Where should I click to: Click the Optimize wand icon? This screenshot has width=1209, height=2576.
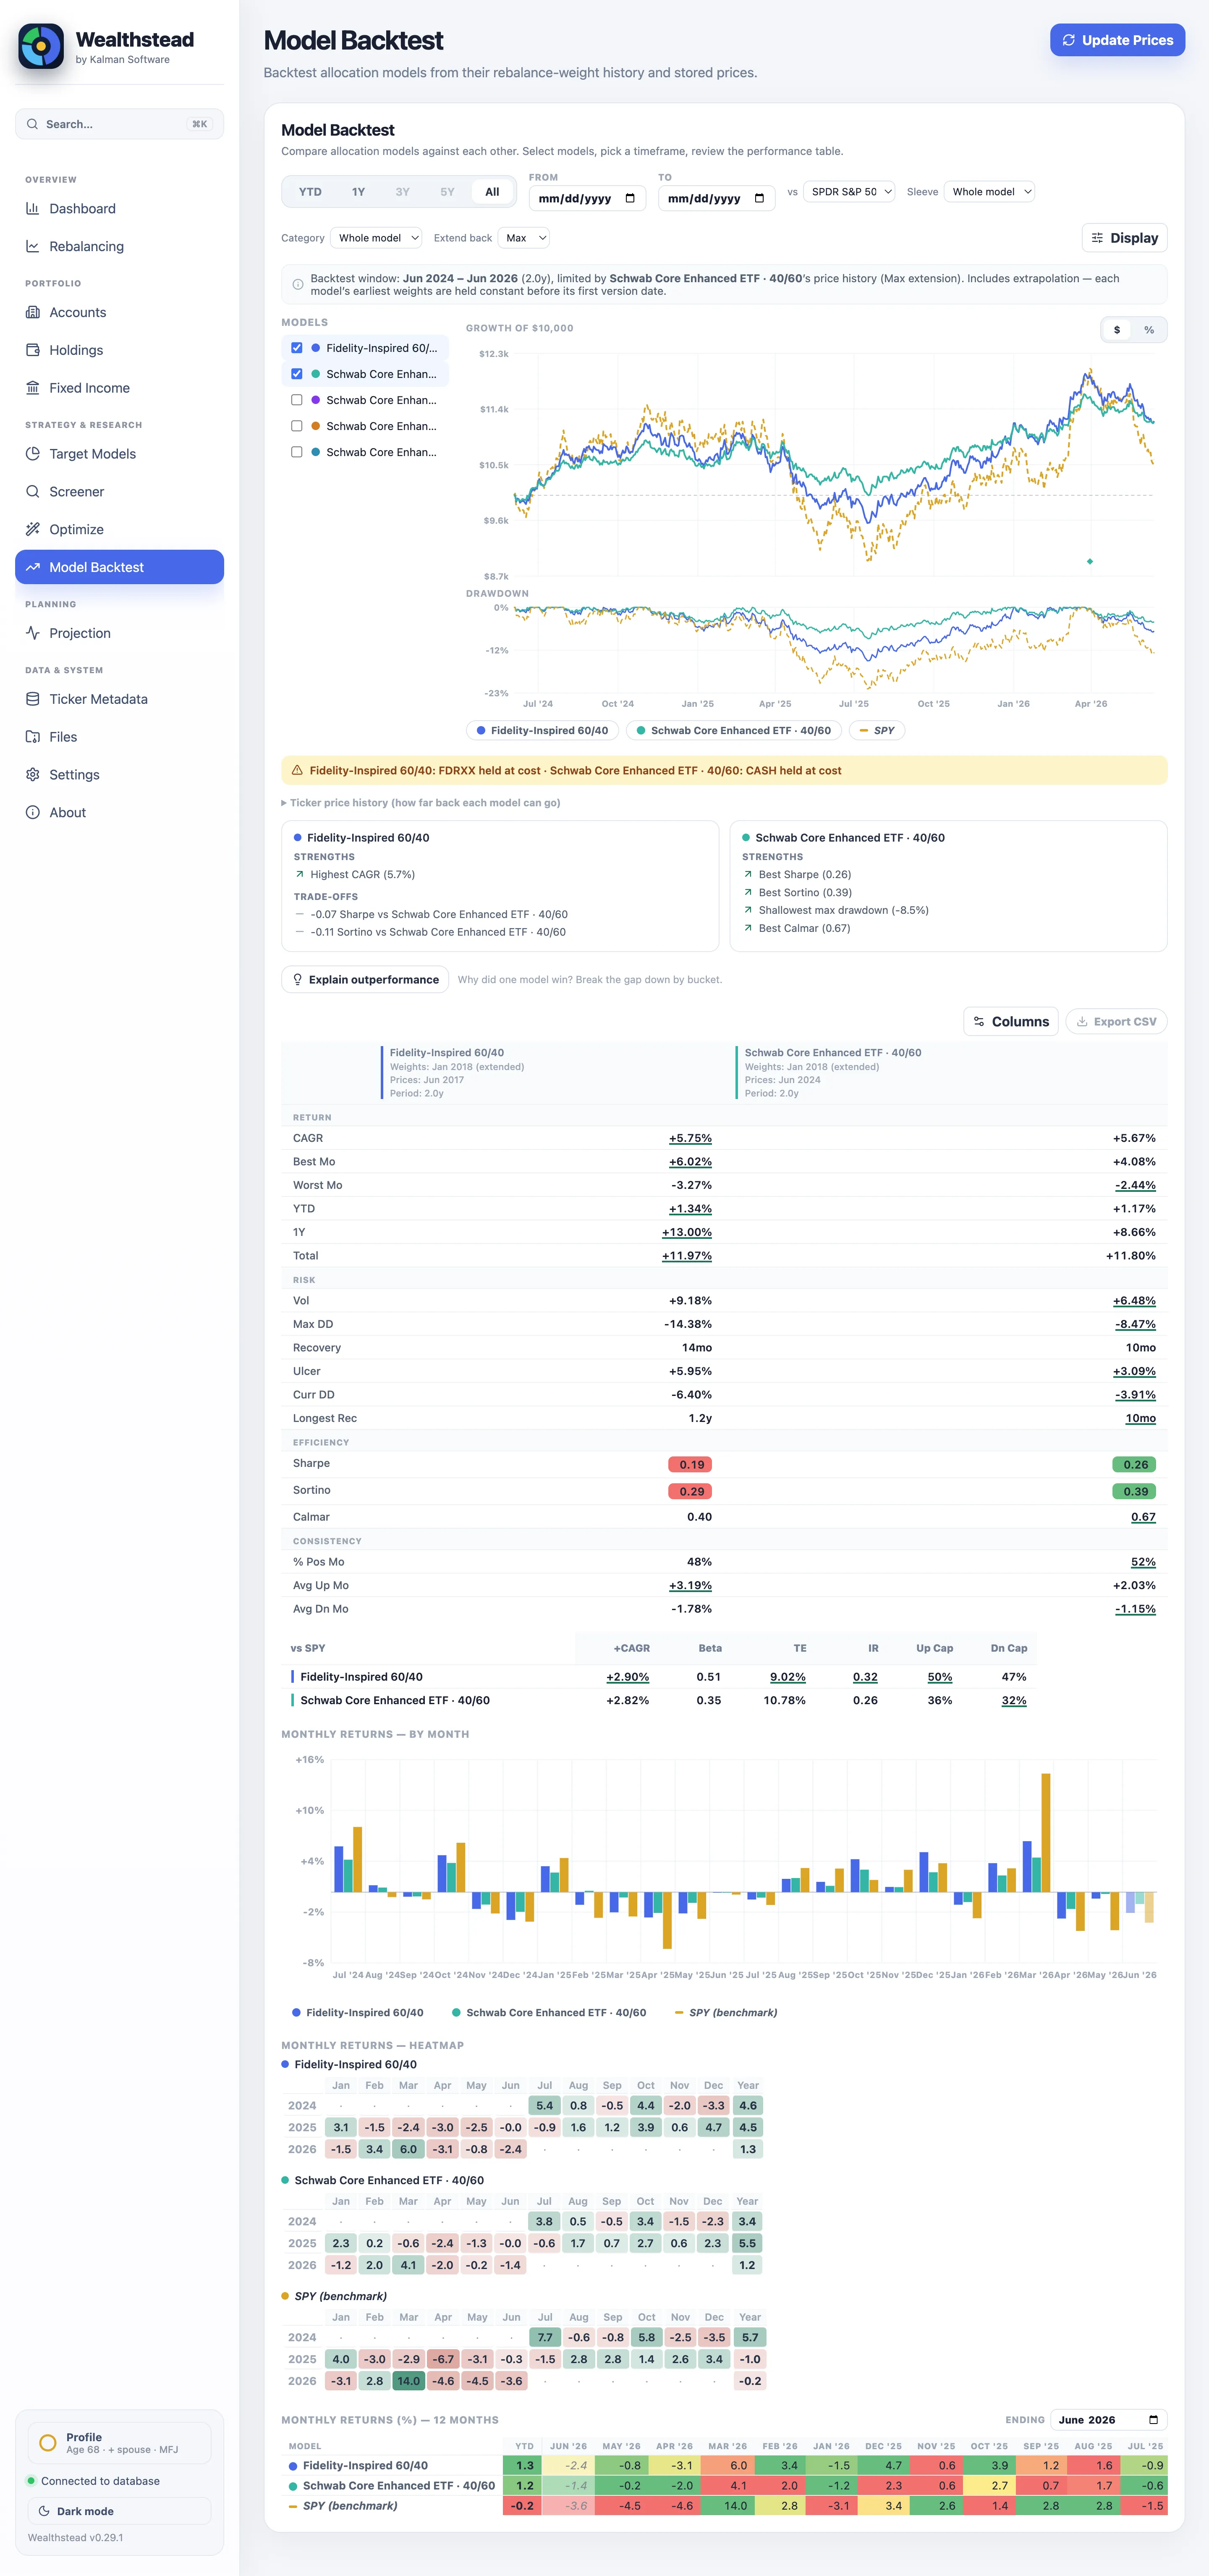33,529
